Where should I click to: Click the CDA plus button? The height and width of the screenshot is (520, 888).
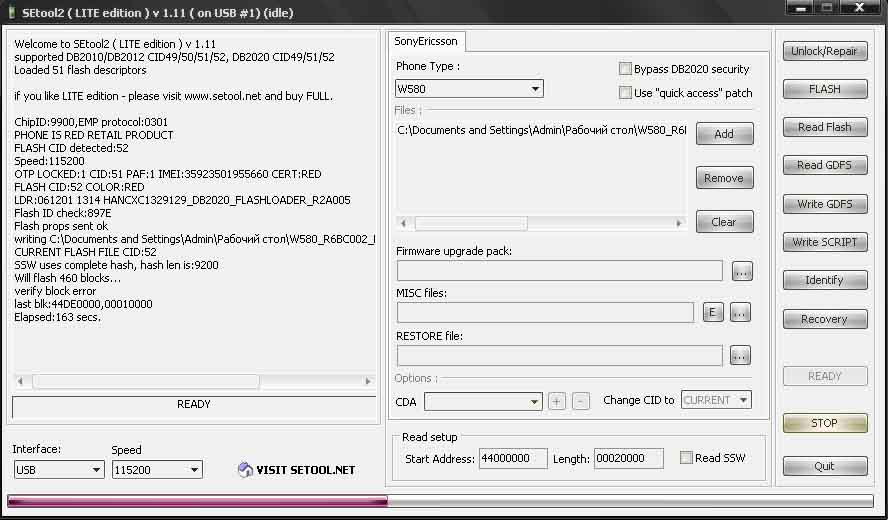tap(557, 402)
